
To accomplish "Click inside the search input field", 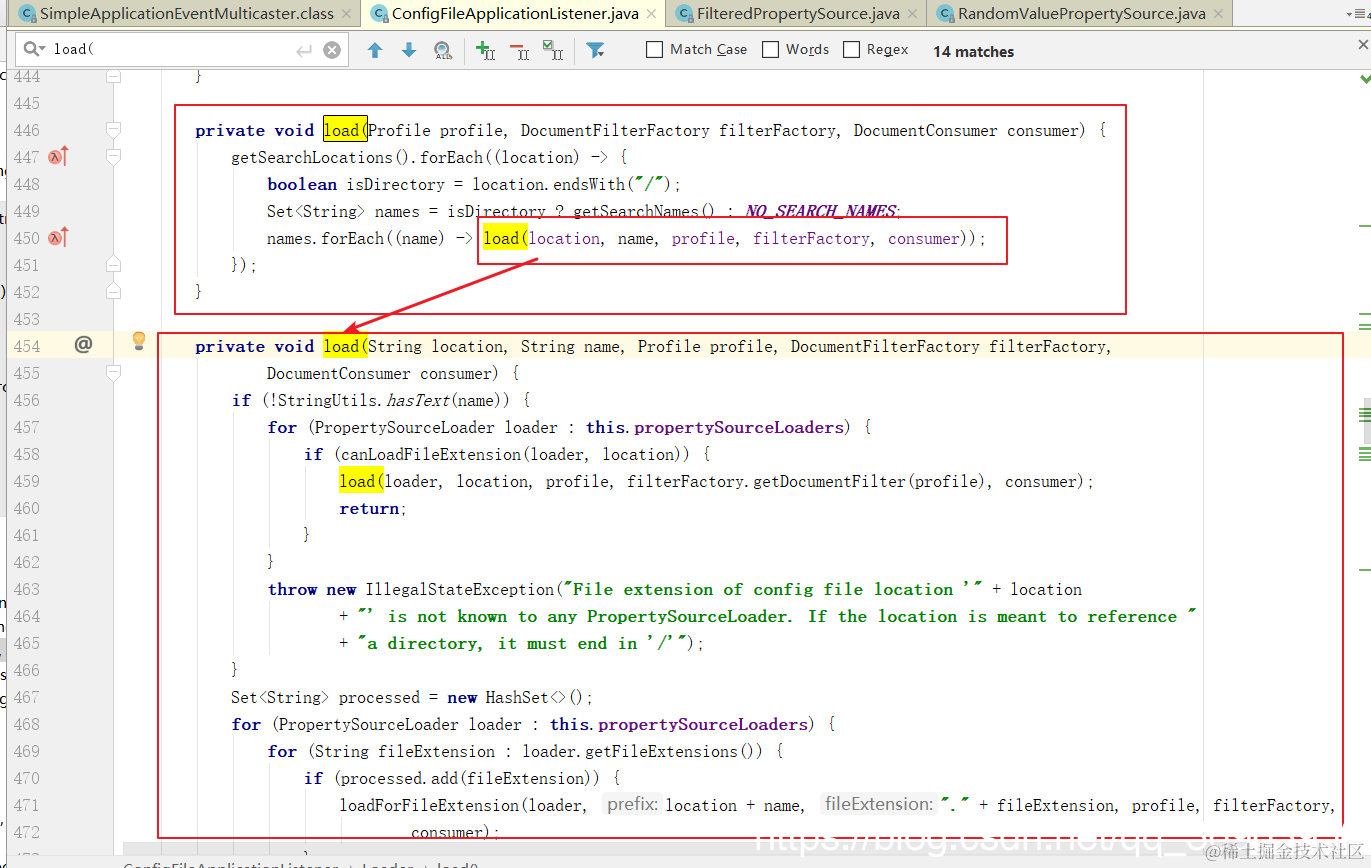I will [180, 50].
